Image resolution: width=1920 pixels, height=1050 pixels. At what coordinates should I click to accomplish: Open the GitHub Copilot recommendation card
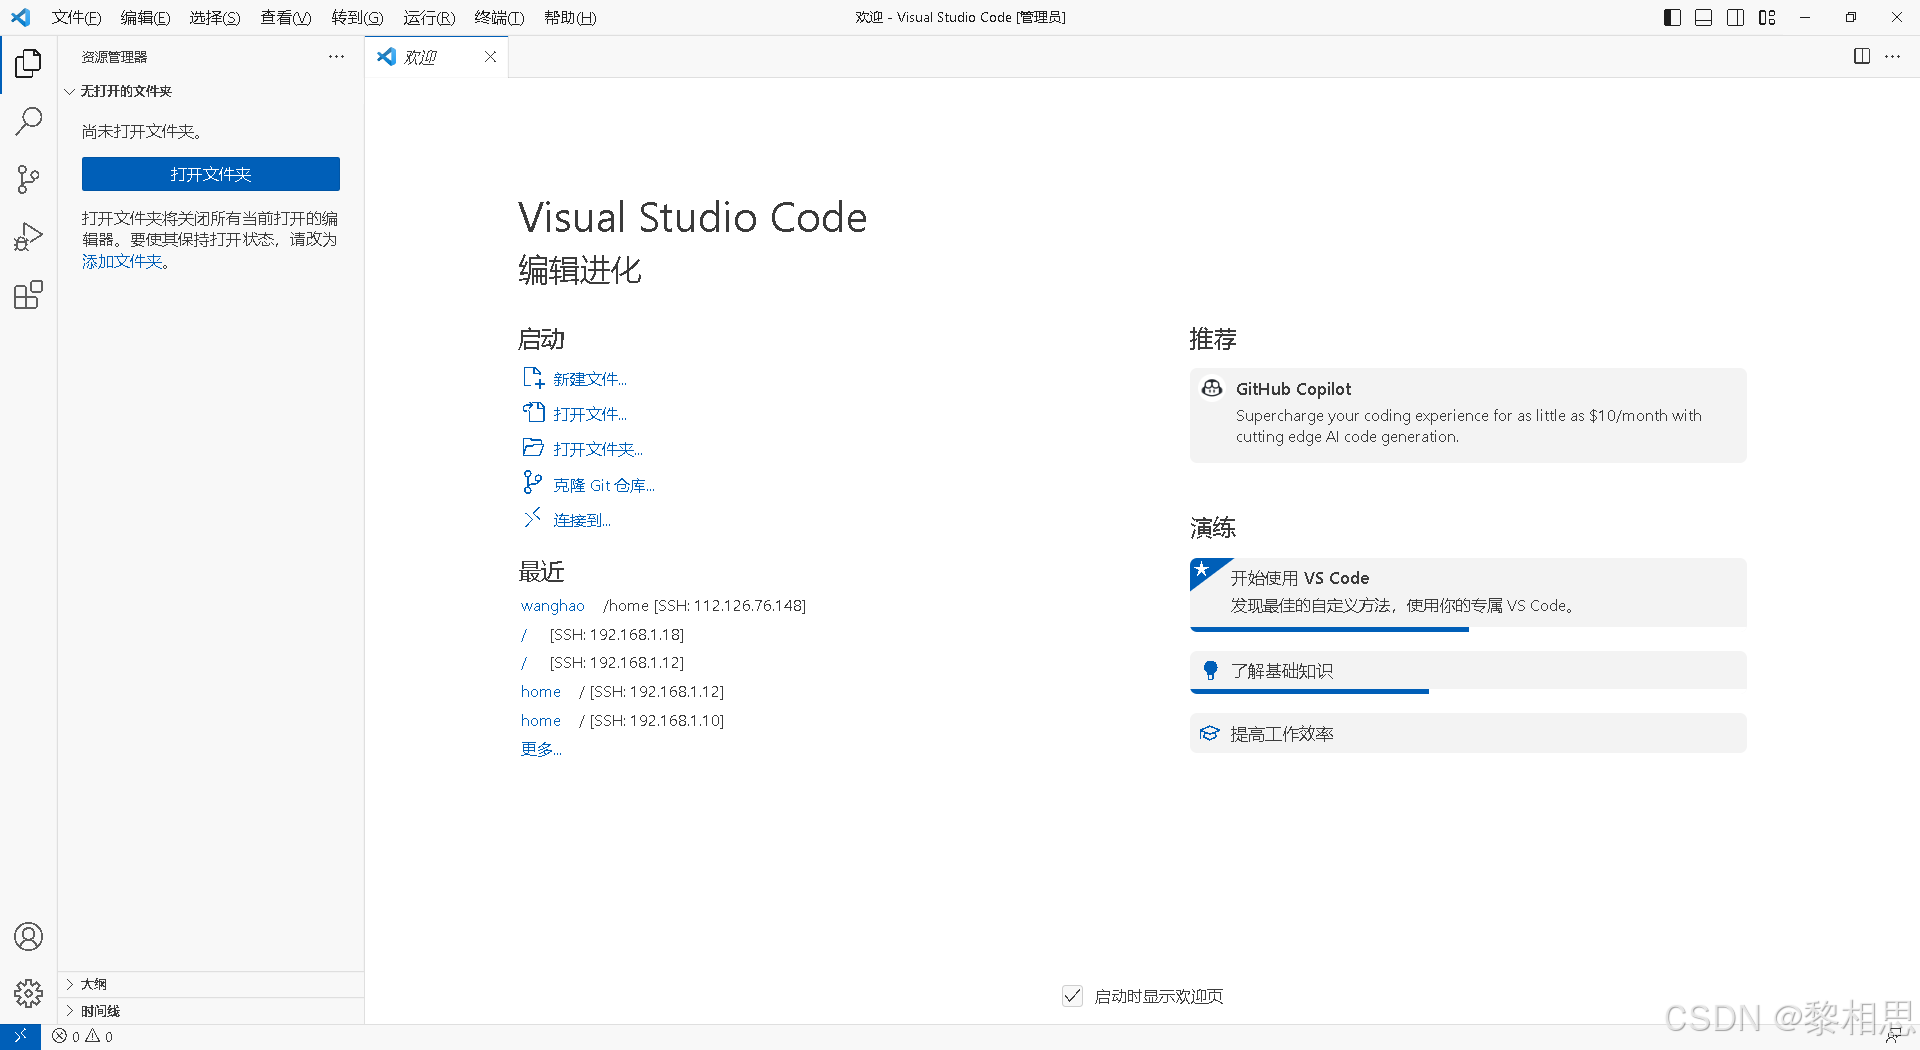pyautogui.click(x=1468, y=415)
